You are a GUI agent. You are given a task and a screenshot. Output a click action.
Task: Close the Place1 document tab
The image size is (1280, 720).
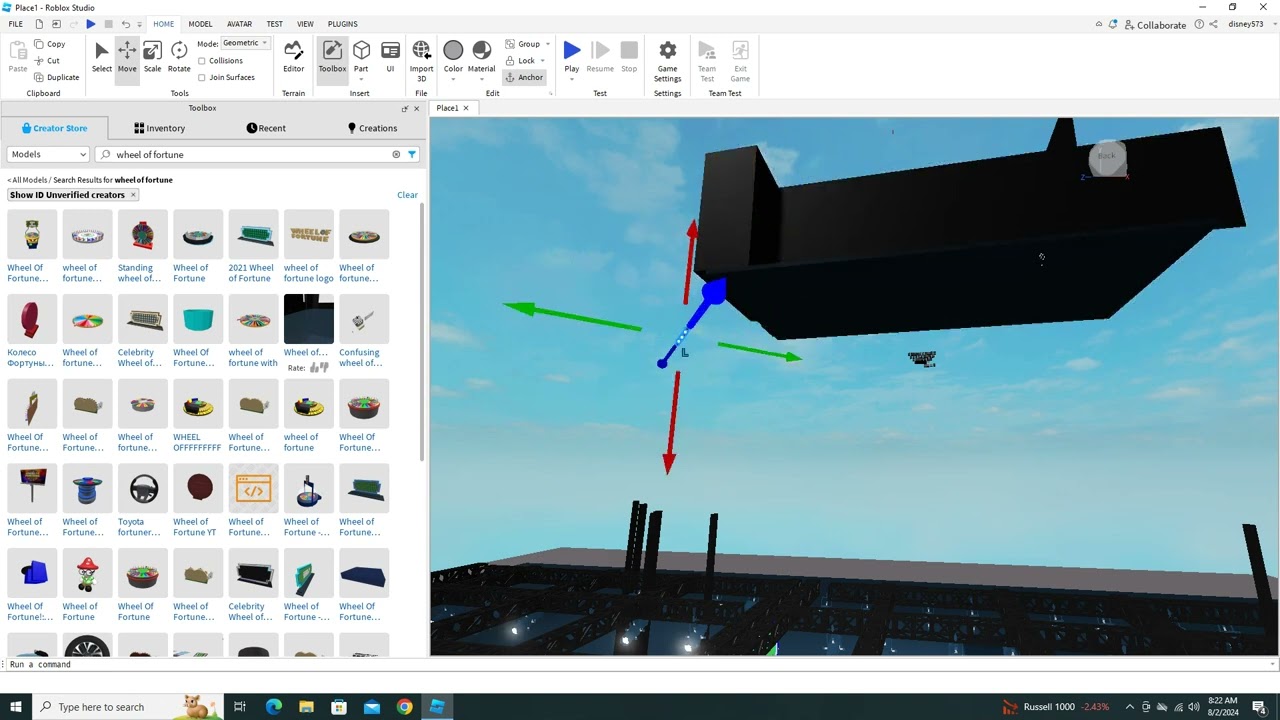[x=465, y=108]
